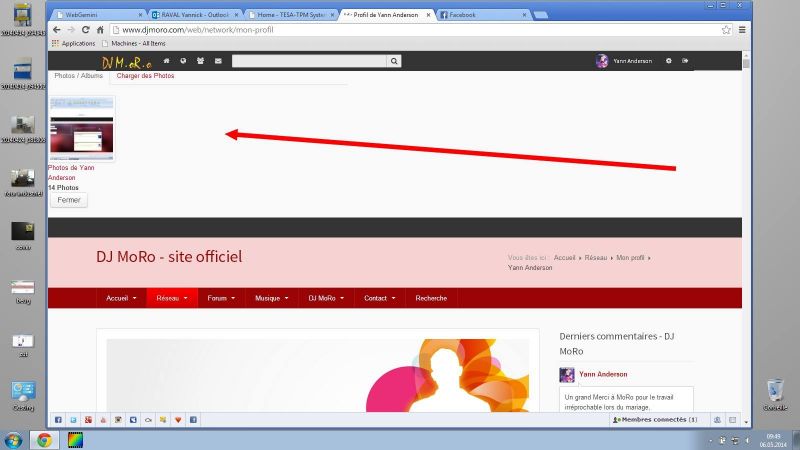
Task: Click Mon profil in the breadcrumb
Action: tap(630, 258)
